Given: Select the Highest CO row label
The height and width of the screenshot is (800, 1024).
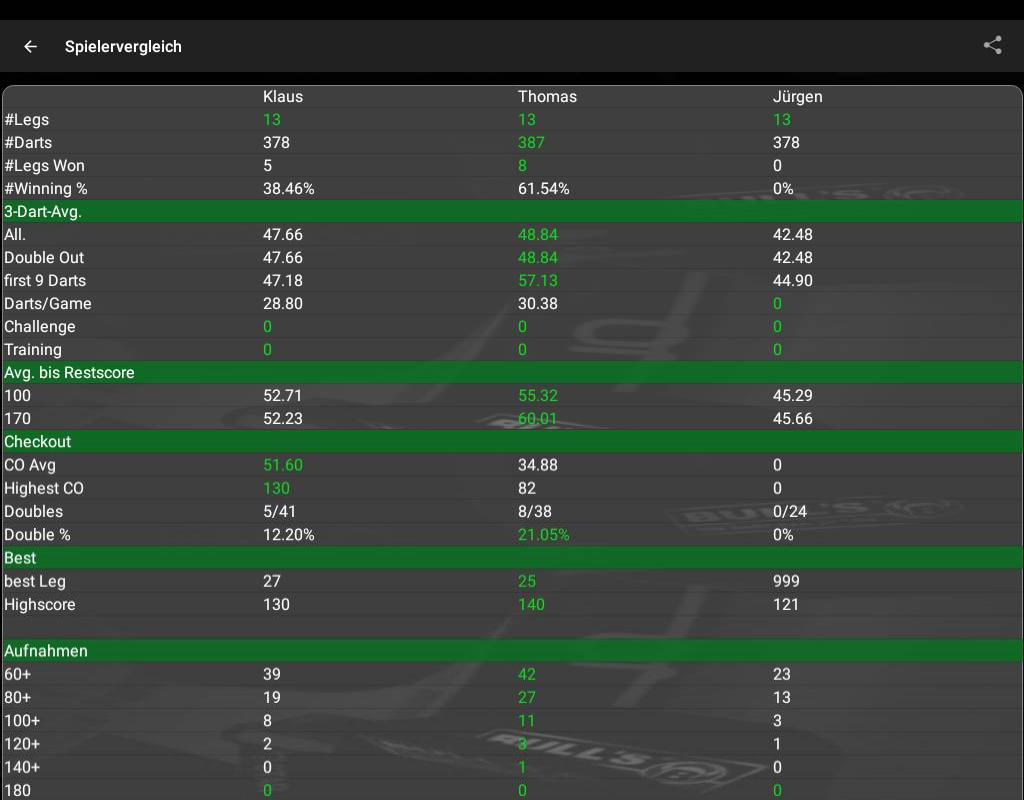Looking at the screenshot, I should coord(44,488).
